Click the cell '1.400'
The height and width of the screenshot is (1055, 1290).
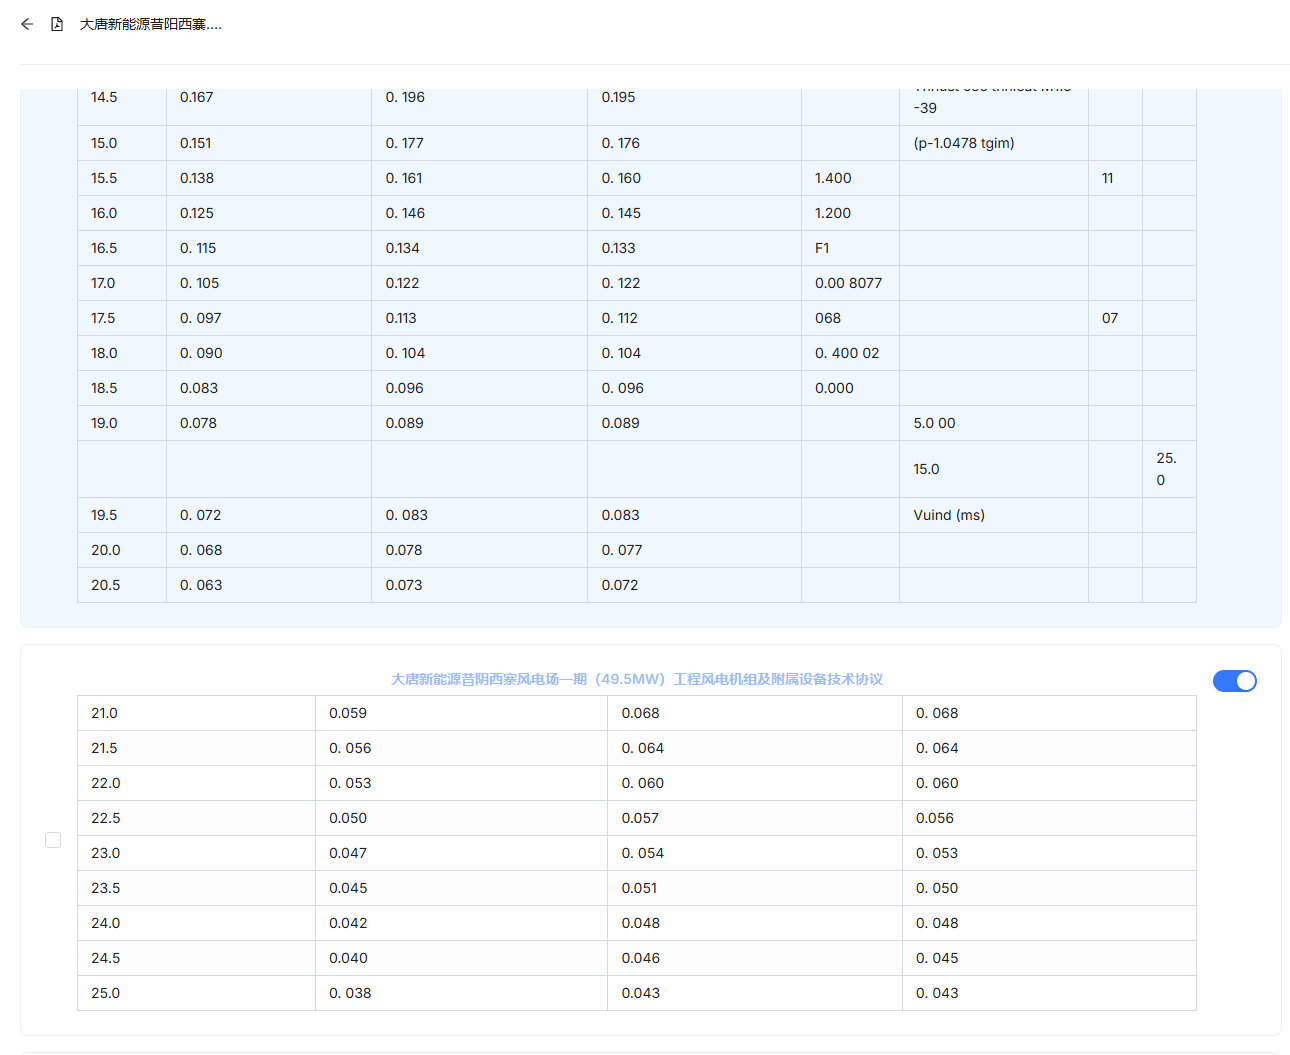coord(850,178)
